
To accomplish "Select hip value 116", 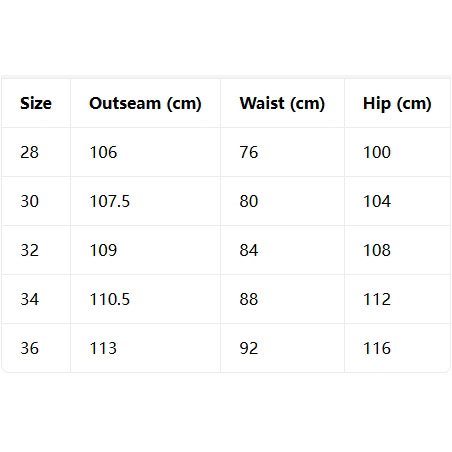I will click(x=377, y=348).
